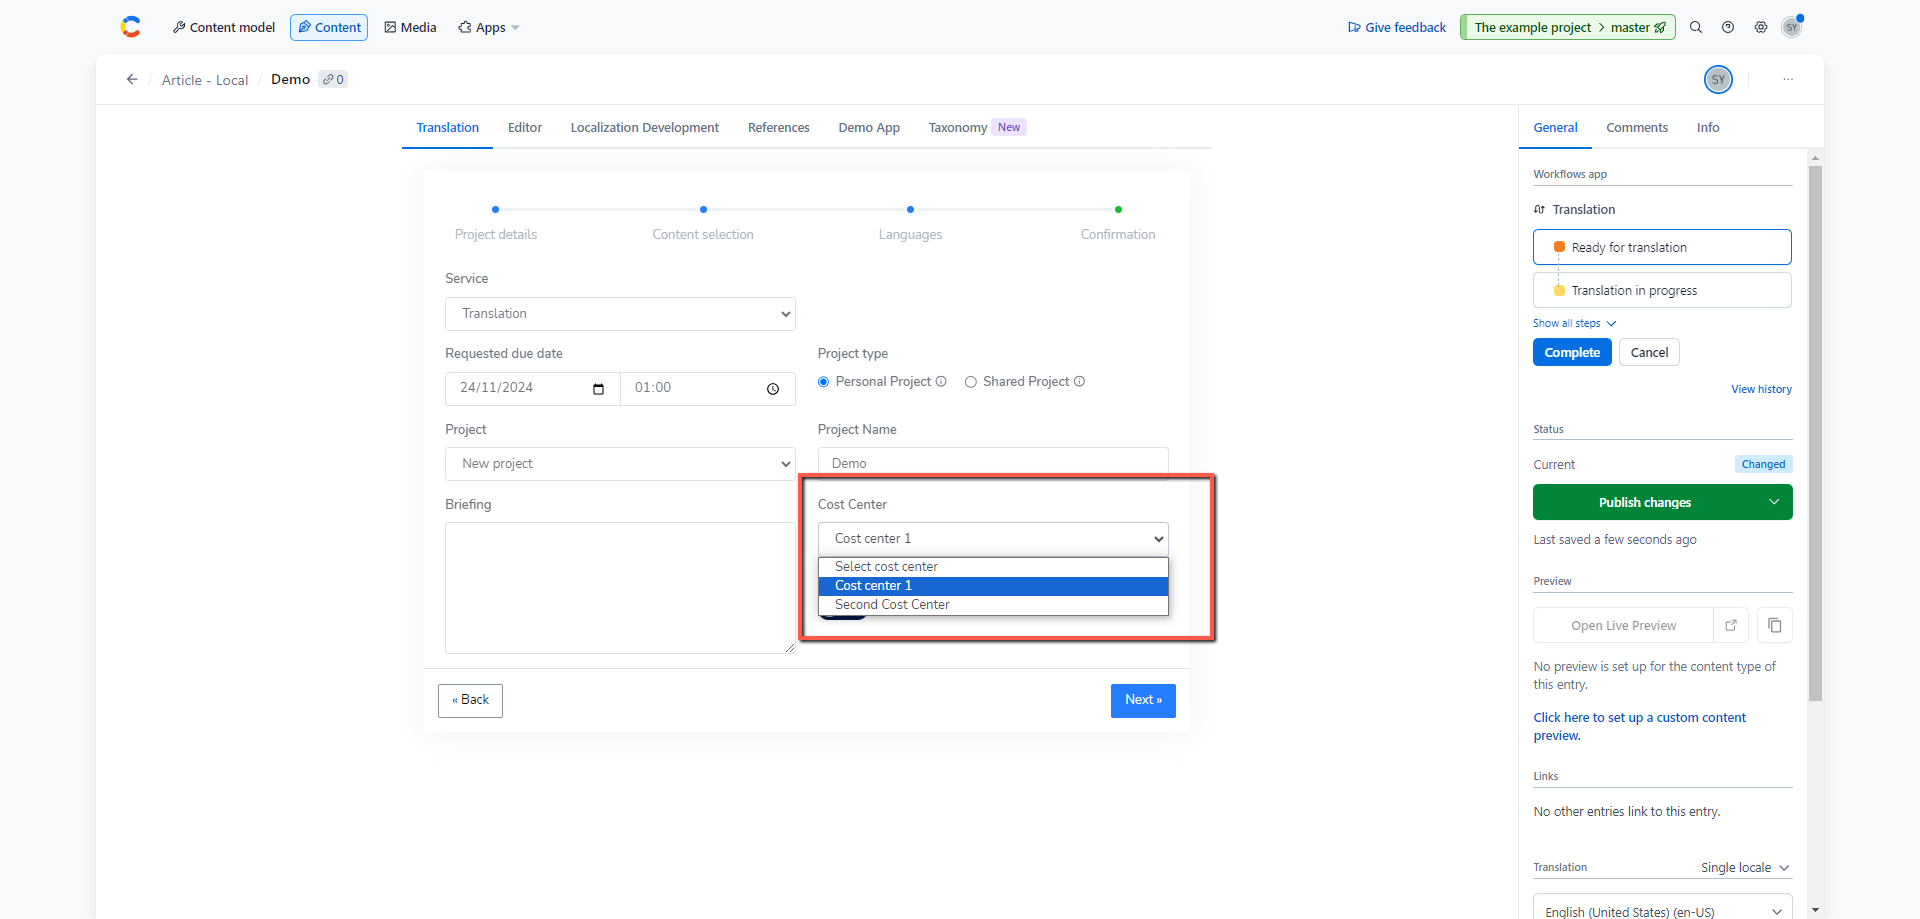Click the SY user avatar in entry header
Screen dimensions: 1920x919
click(1718, 79)
